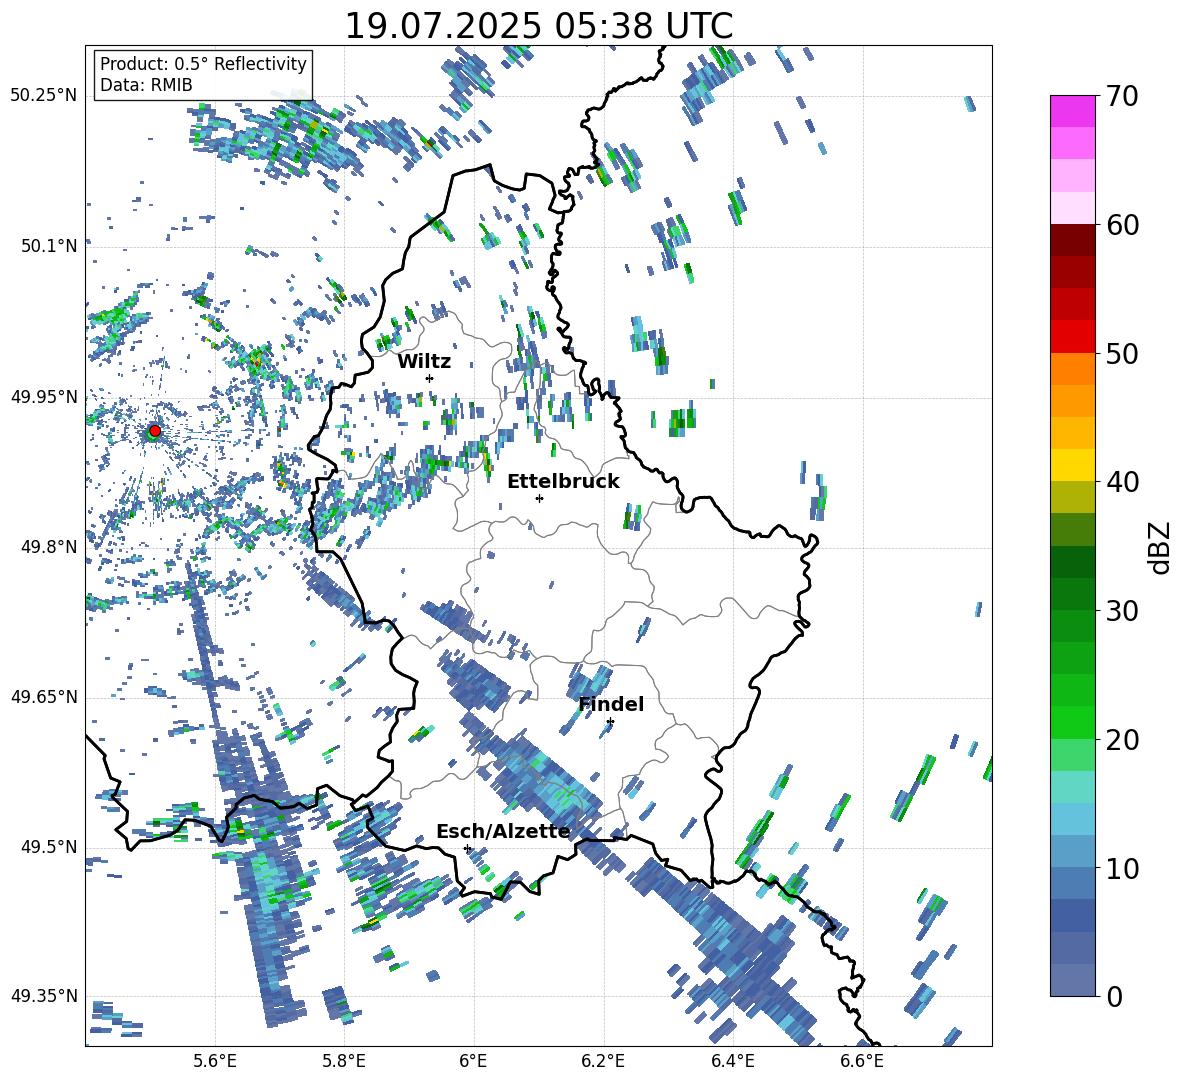
Task: Click the colorbar 40 tick label
Action: 1123,482
